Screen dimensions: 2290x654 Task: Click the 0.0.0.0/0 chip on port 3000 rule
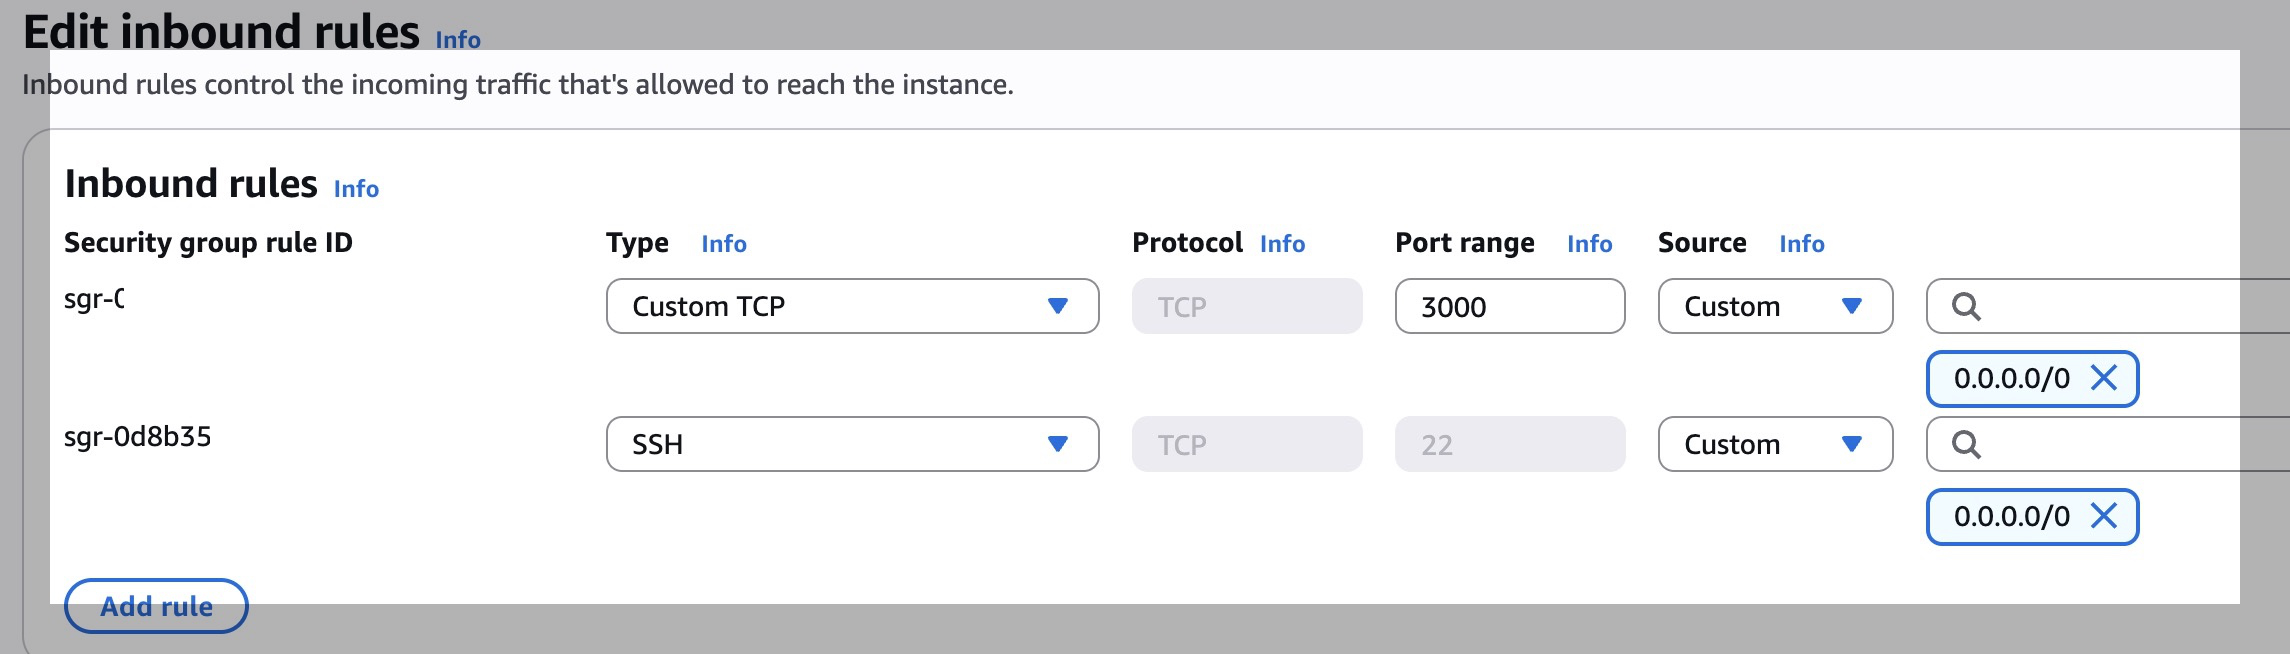click(x=2011, y=378)
